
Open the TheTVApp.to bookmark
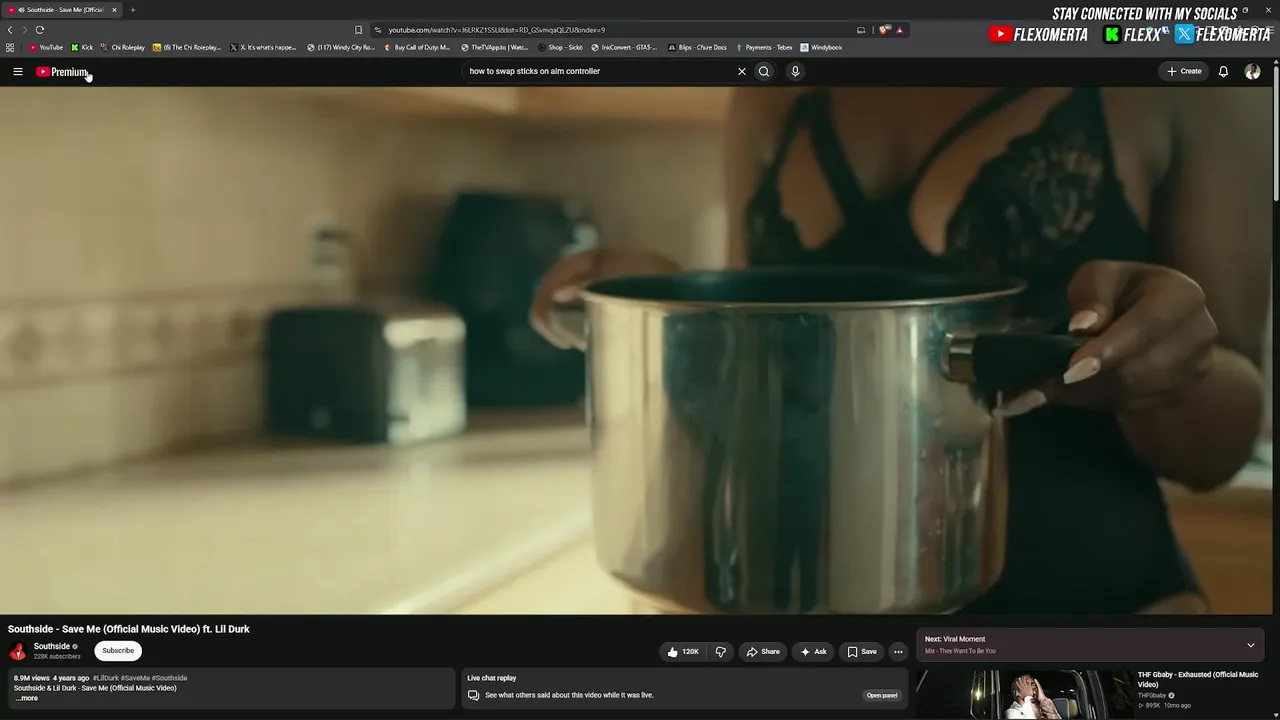pyautogui.click(x=494, y=47)
